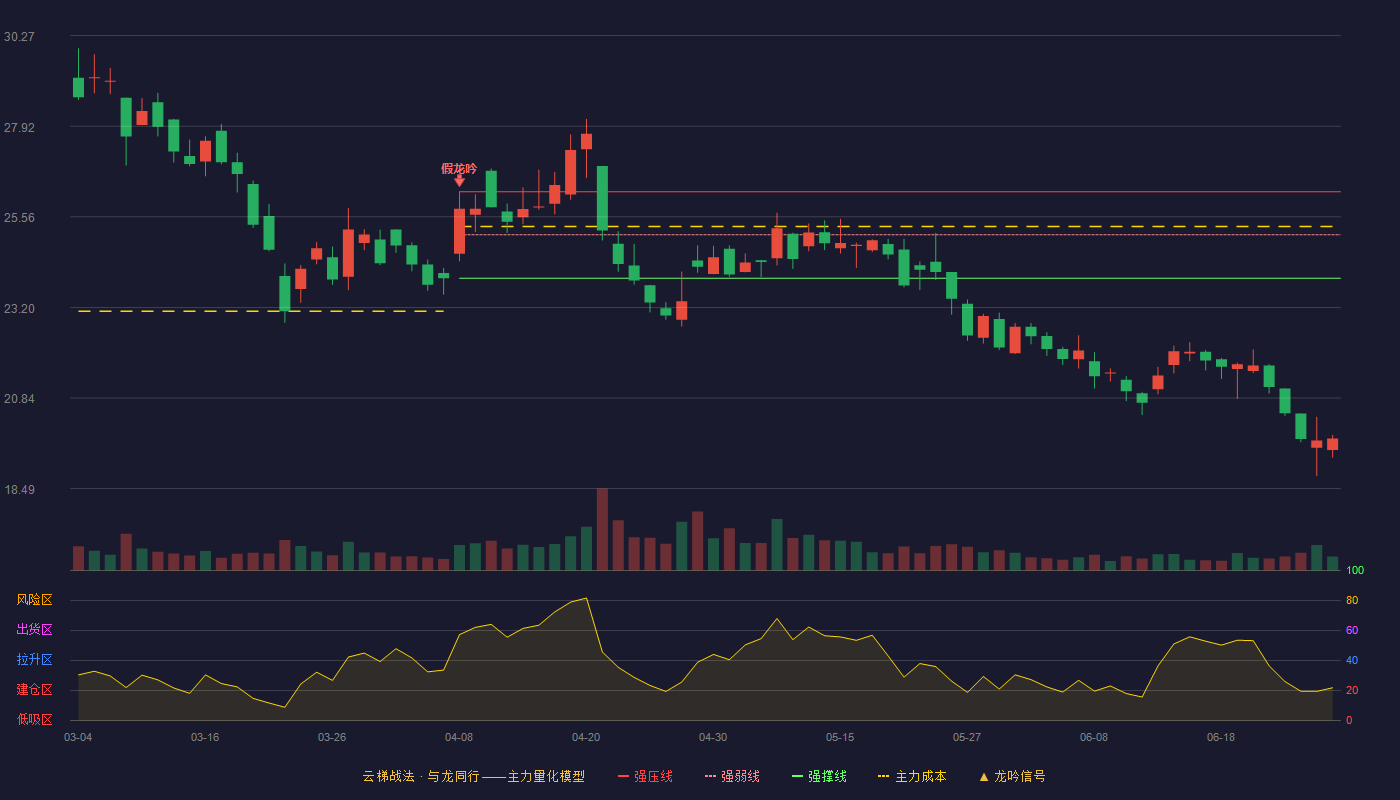Click the 03-04 date label
The width and height of the screenshot is (1400, 800).
coord(78,737)
